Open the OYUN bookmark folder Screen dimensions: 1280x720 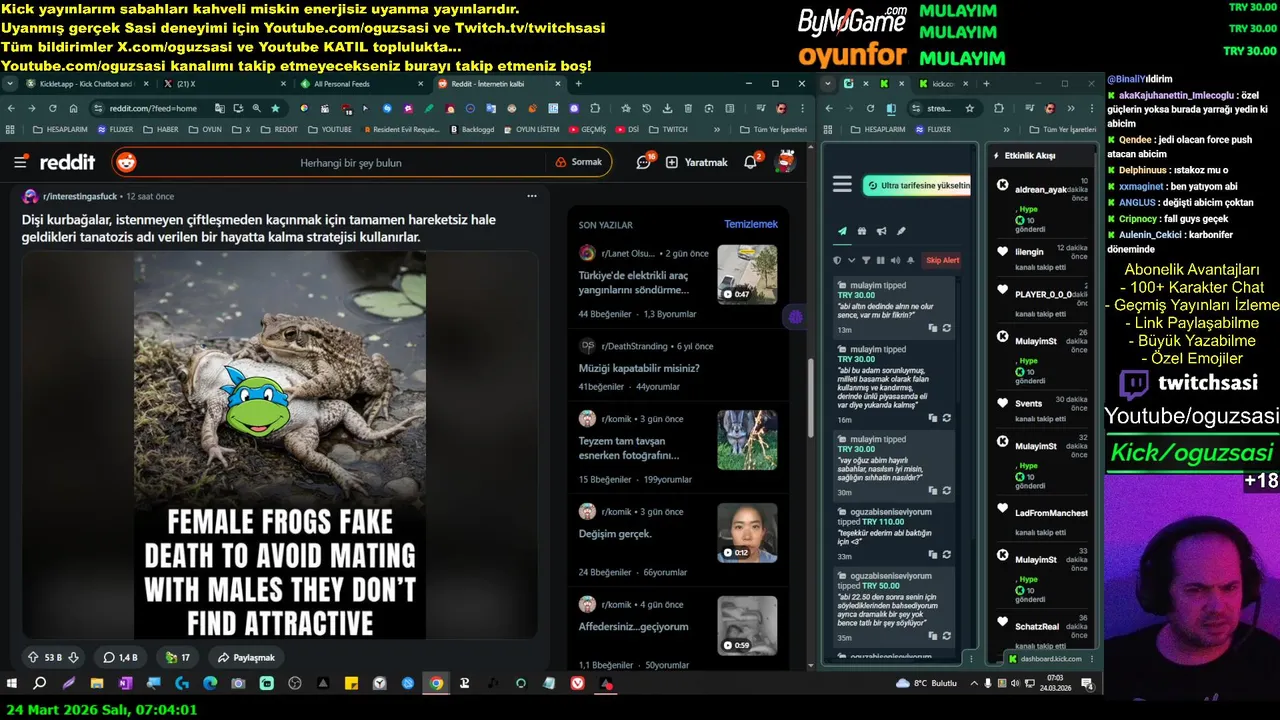[205, 129]
